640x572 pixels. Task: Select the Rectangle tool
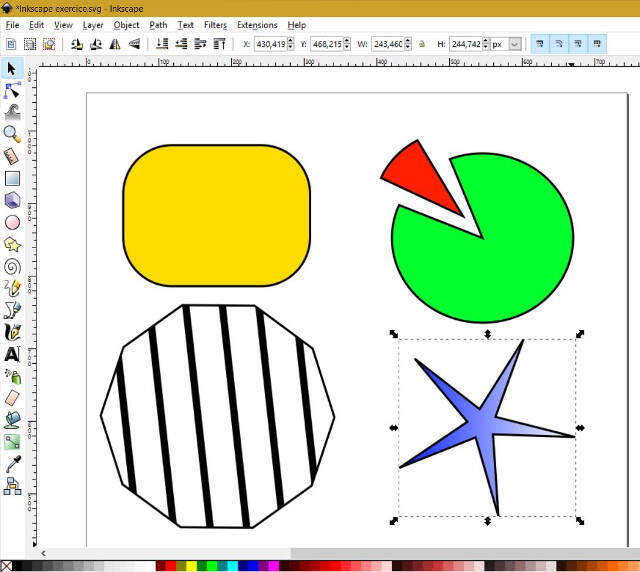pyautogui.click(x=12, y=178)
